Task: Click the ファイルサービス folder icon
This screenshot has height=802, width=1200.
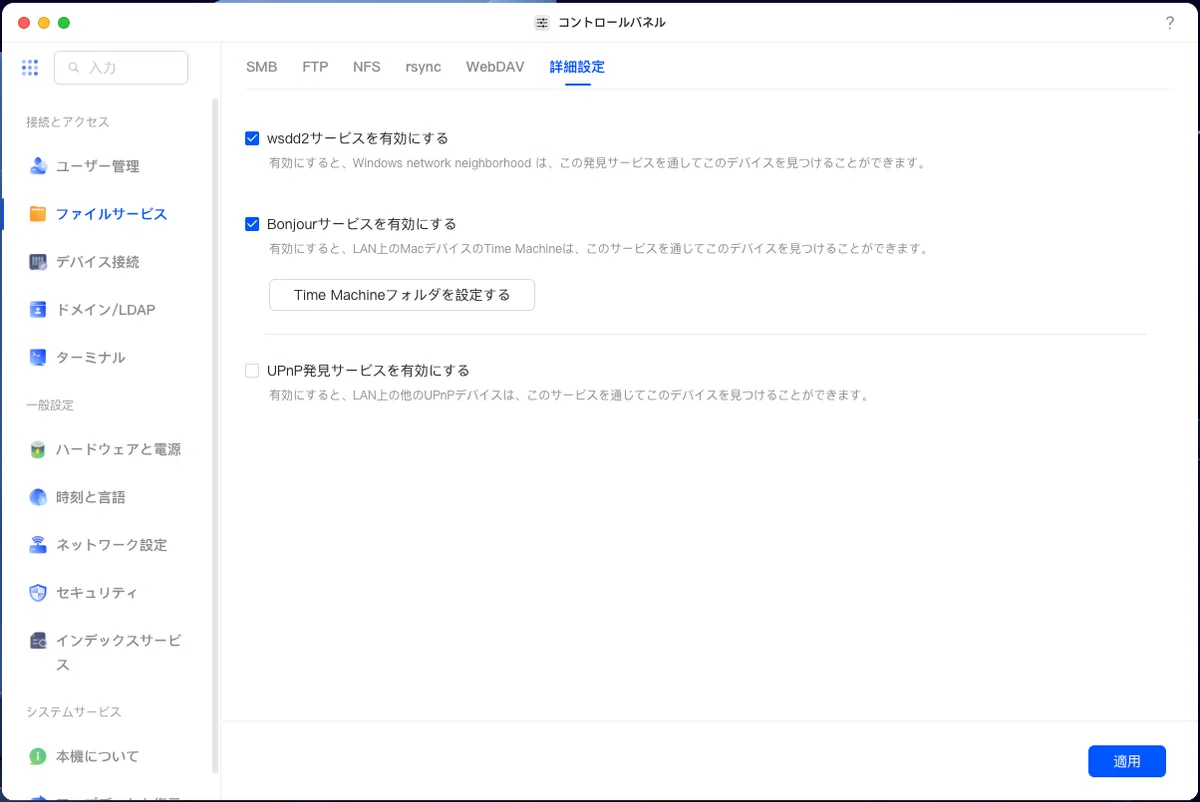Action: [38, 214]
